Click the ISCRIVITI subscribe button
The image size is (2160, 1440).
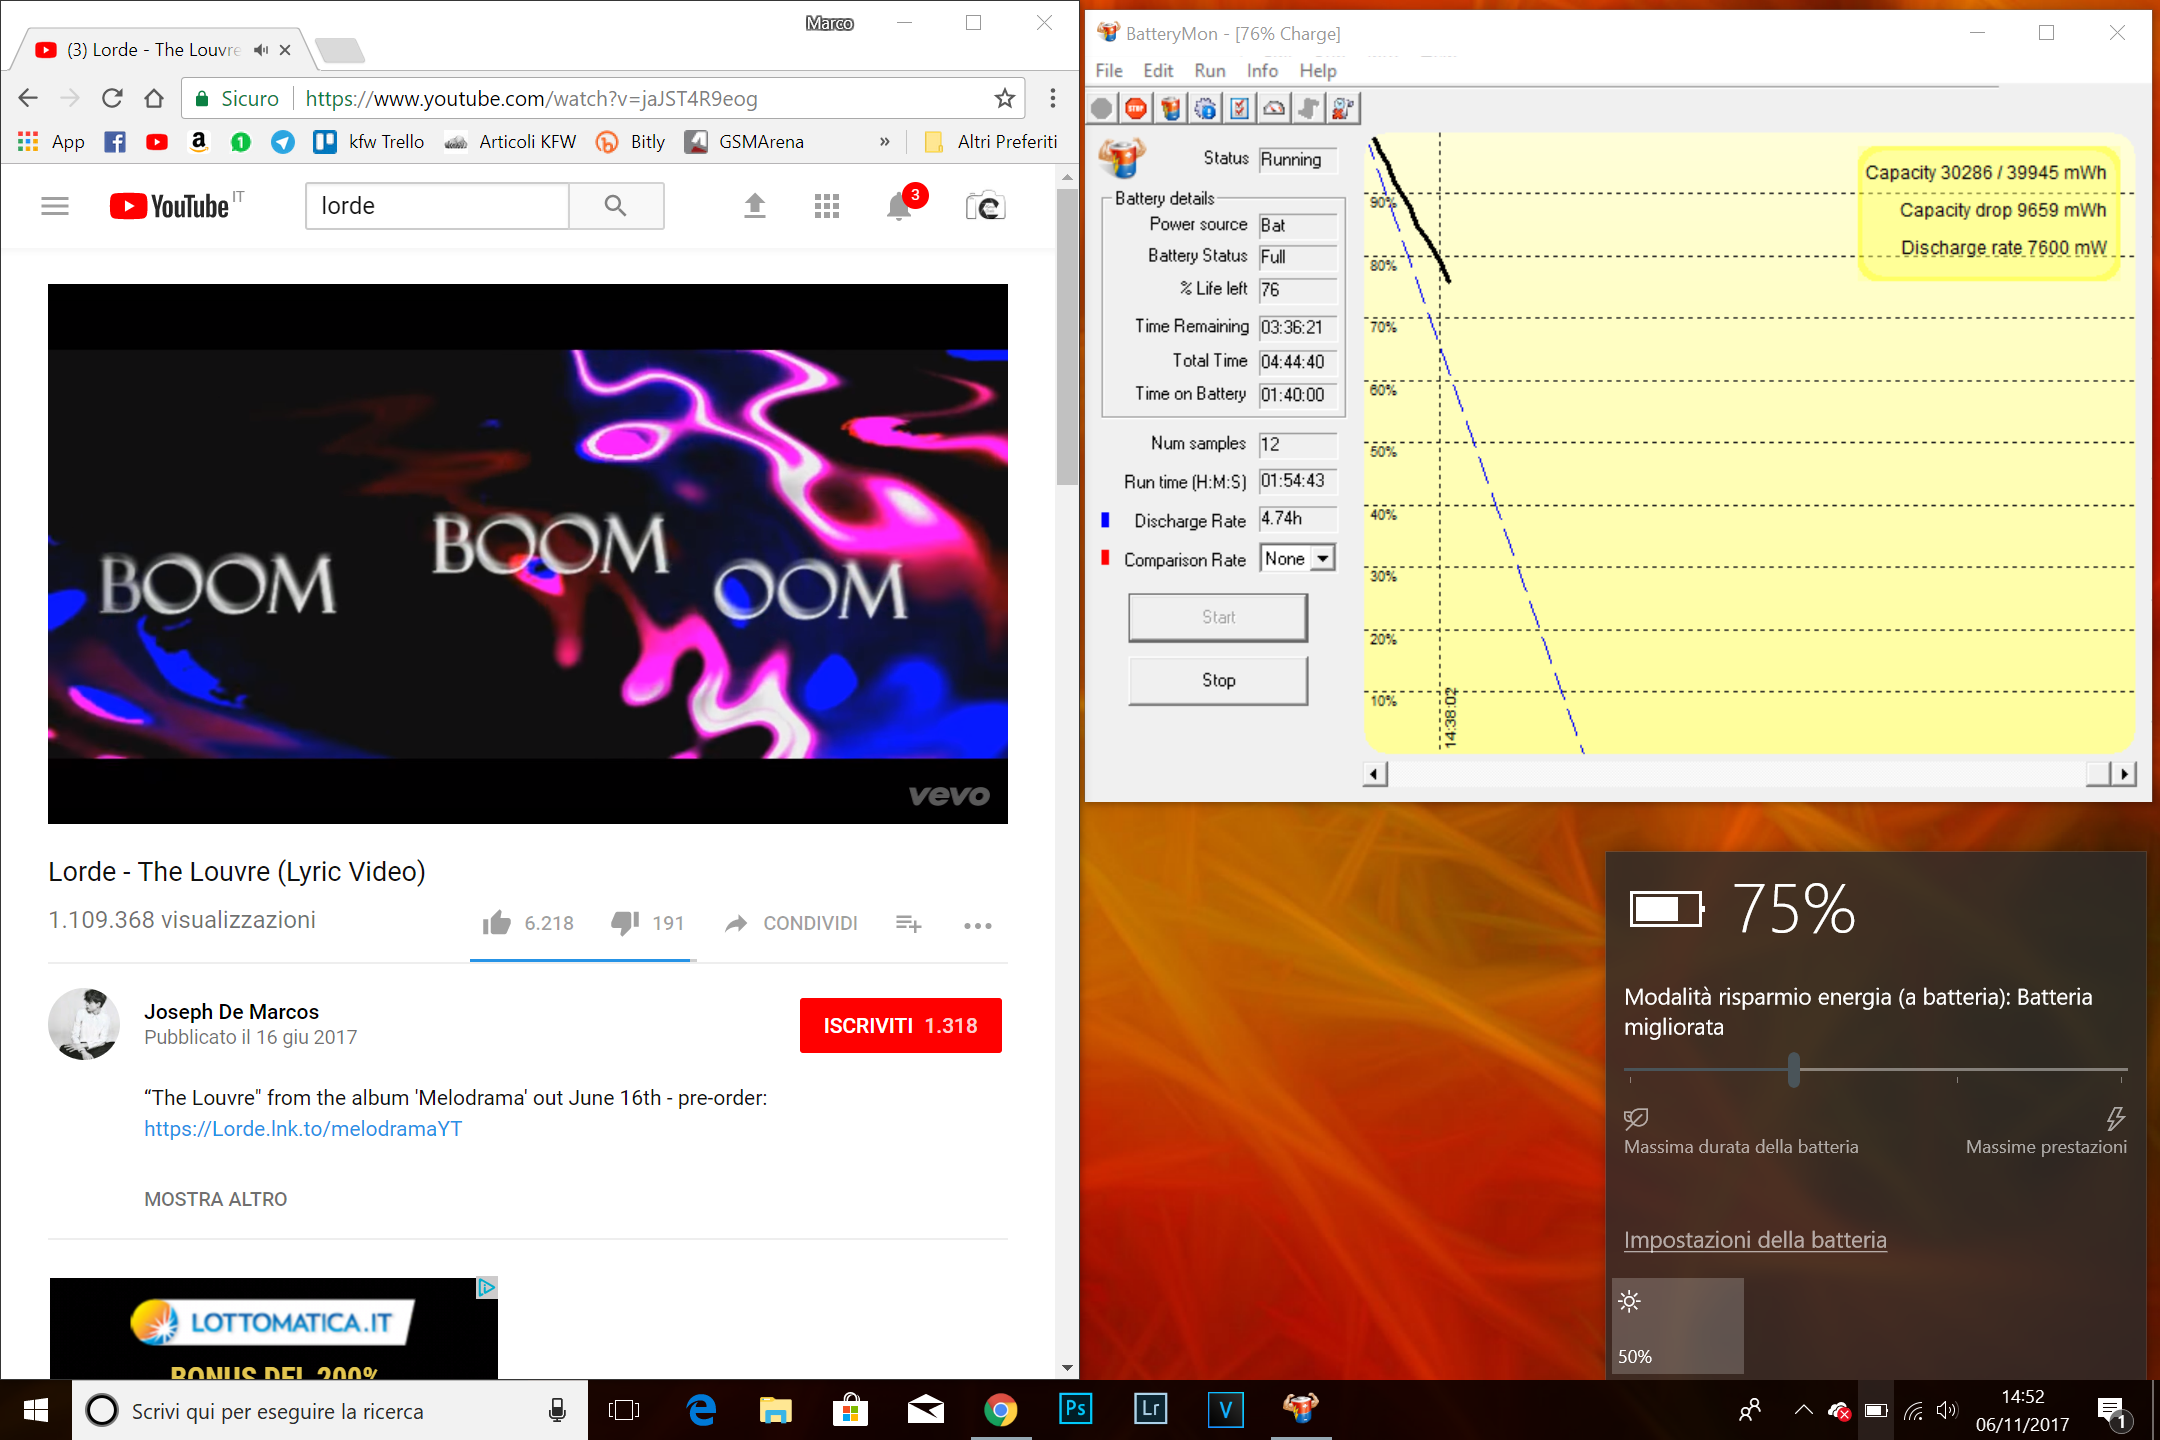coord(899,1025)
